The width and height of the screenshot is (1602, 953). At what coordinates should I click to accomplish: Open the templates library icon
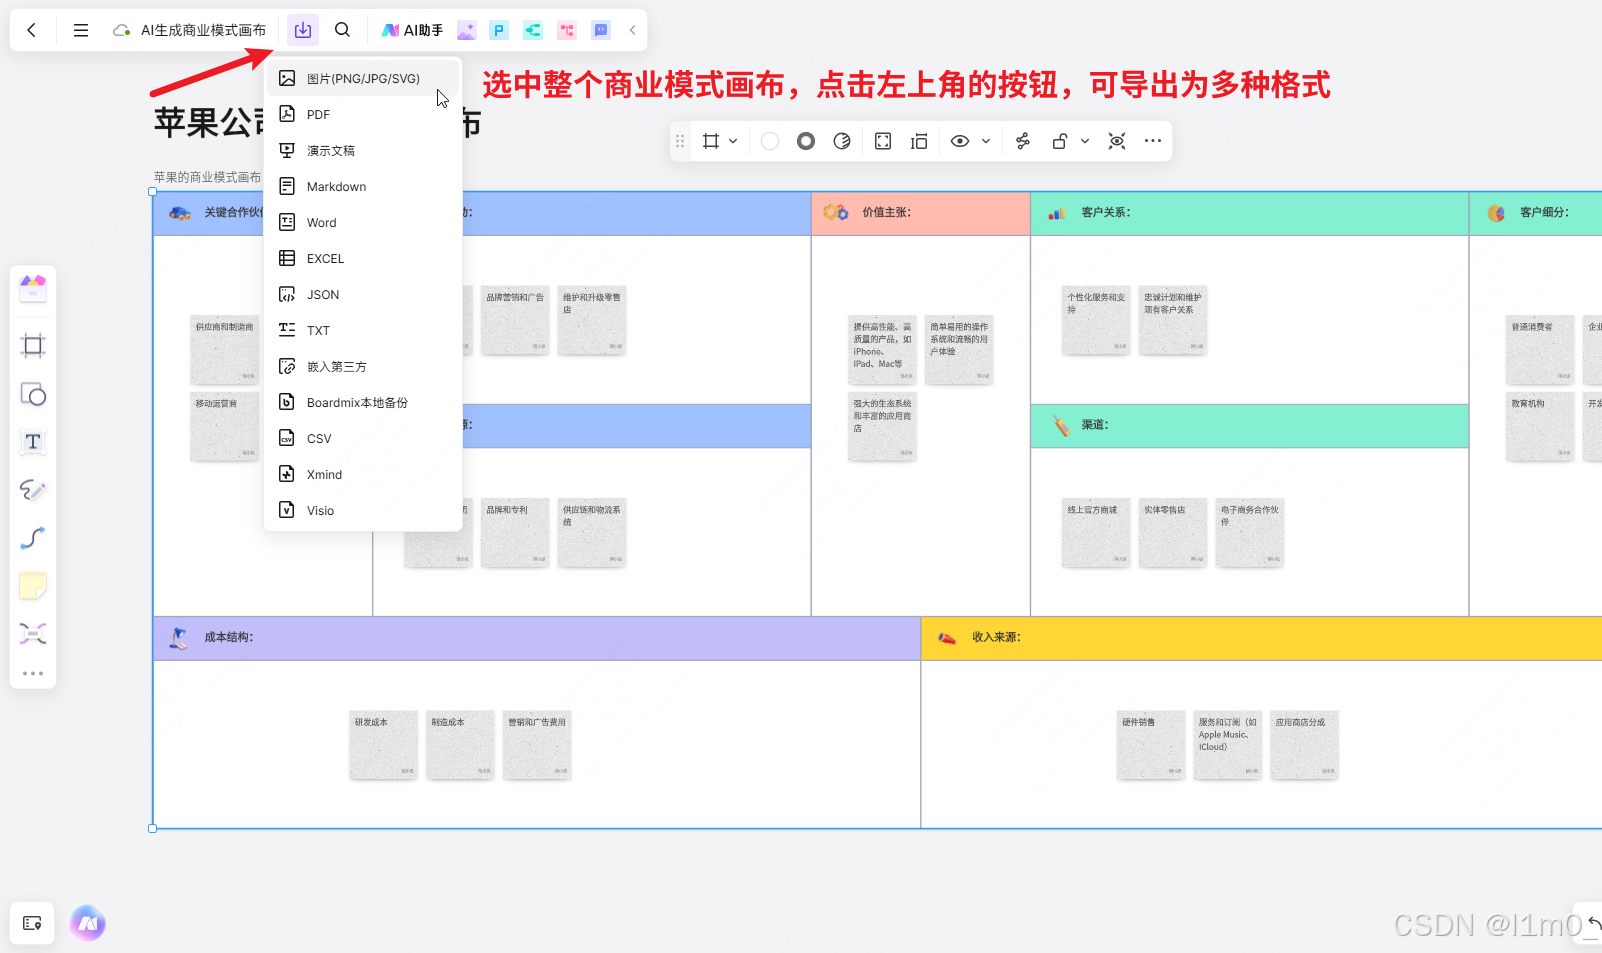tap(33, 289)
